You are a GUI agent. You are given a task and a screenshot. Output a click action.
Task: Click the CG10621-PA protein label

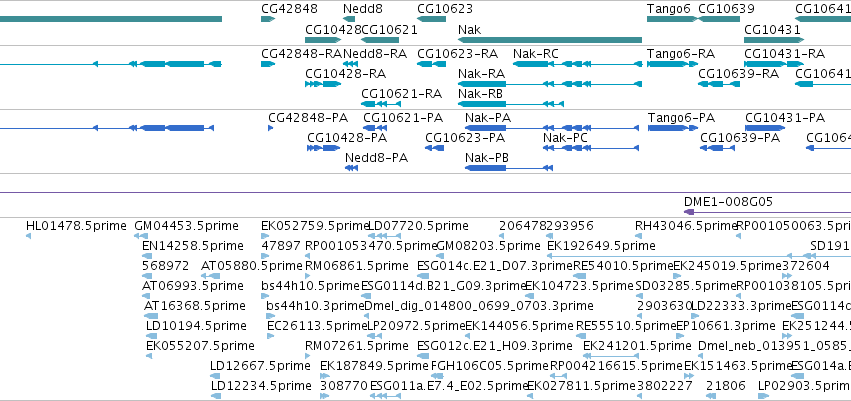(403, 118)
